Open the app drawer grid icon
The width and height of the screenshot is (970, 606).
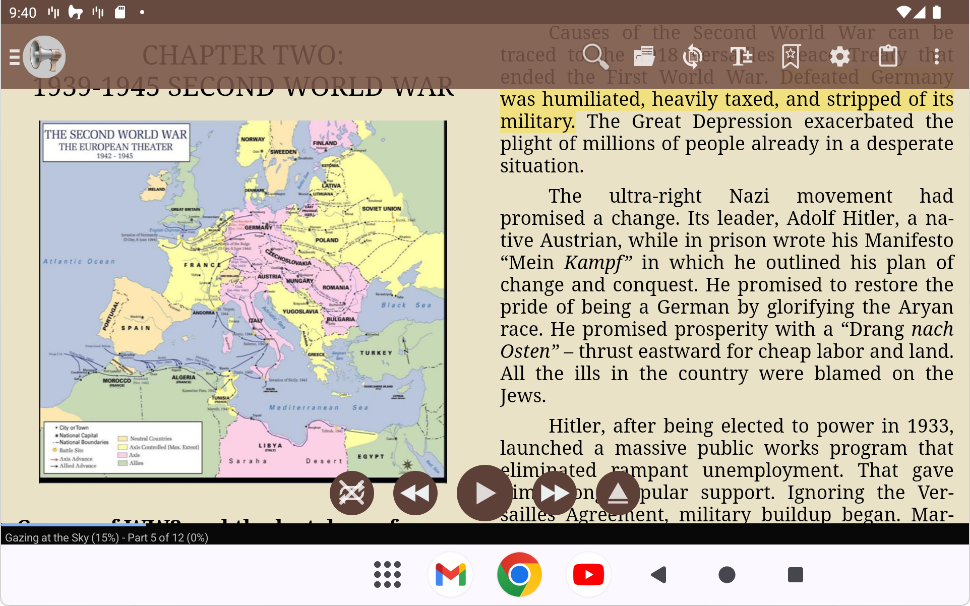click(x=387, y=575)
